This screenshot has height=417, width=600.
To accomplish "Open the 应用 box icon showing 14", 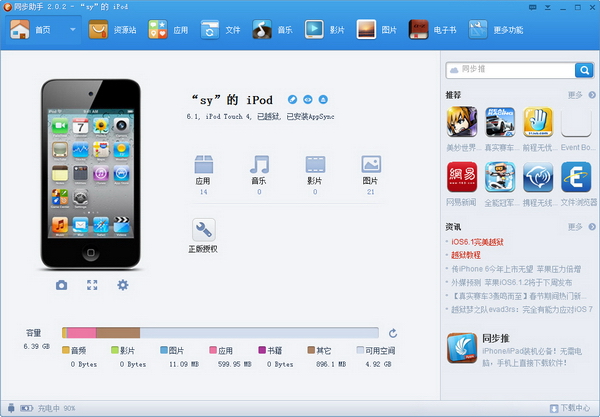I will coord(203,165).
